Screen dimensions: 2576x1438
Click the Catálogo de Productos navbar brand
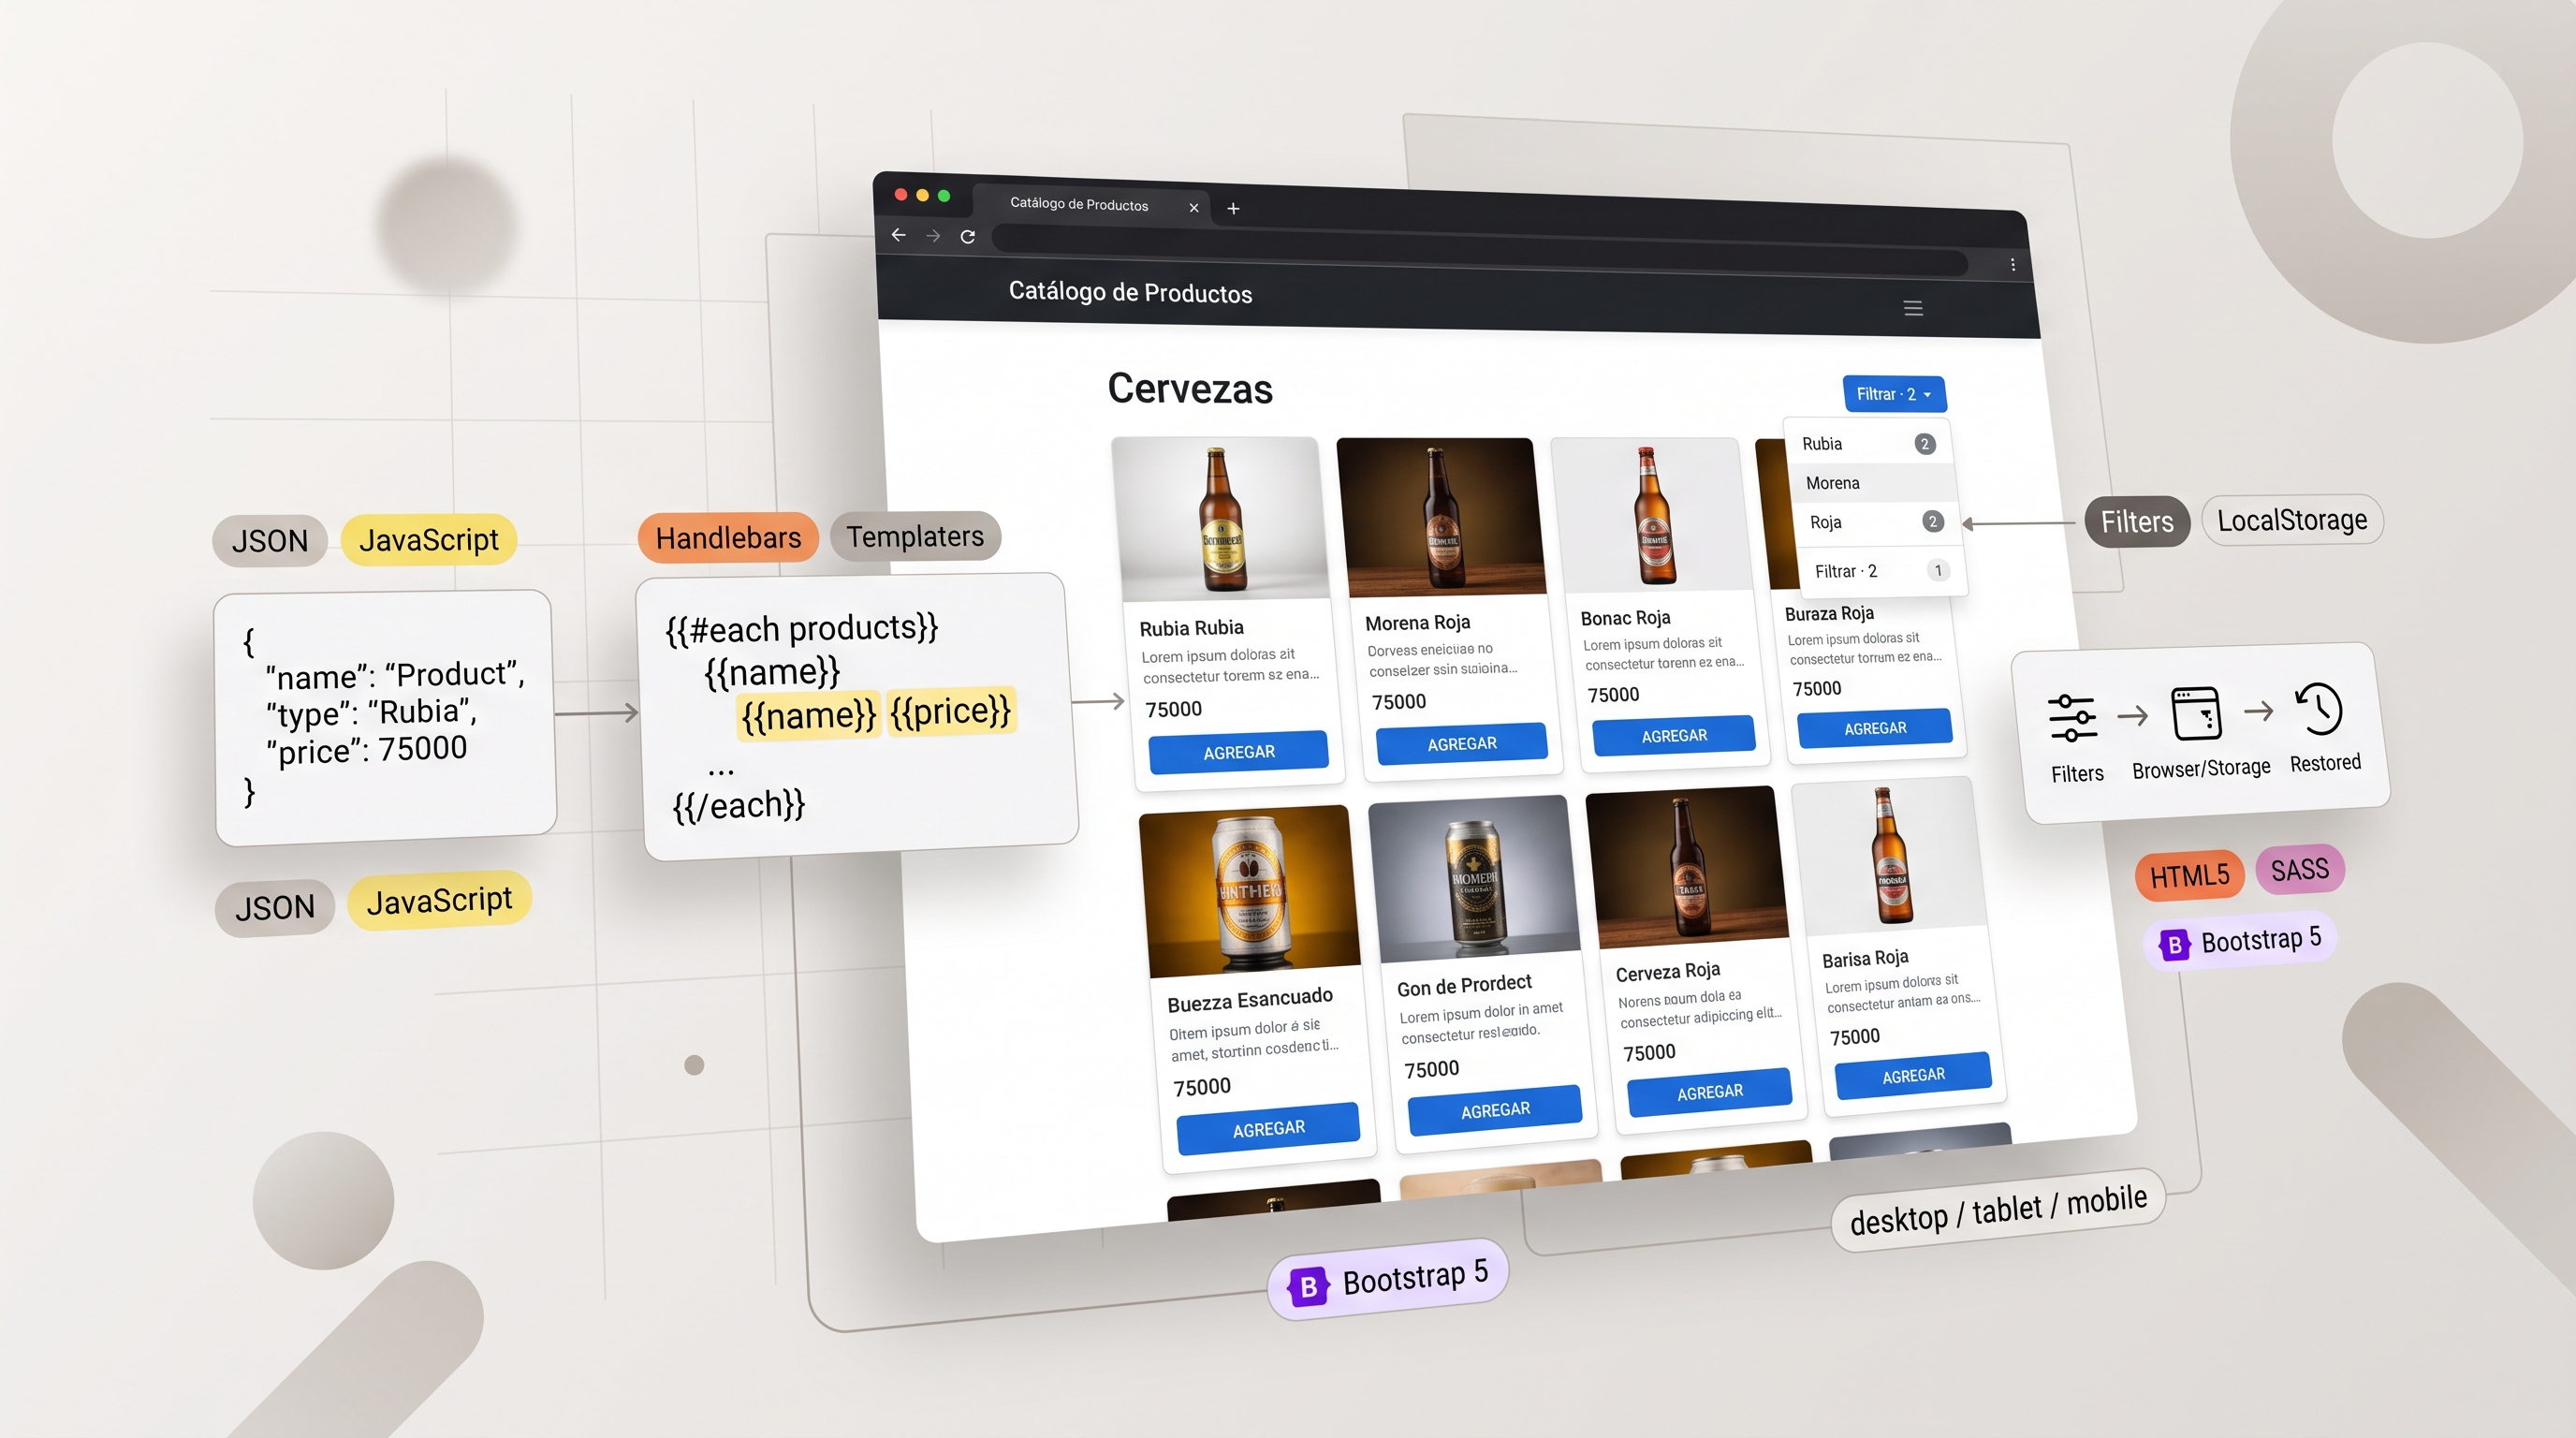(x=1130, y=292)
